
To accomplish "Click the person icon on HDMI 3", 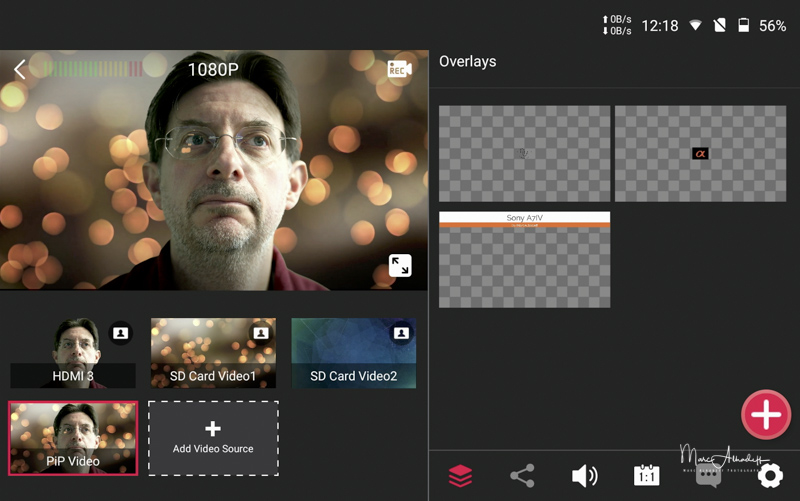I will 120,333.
